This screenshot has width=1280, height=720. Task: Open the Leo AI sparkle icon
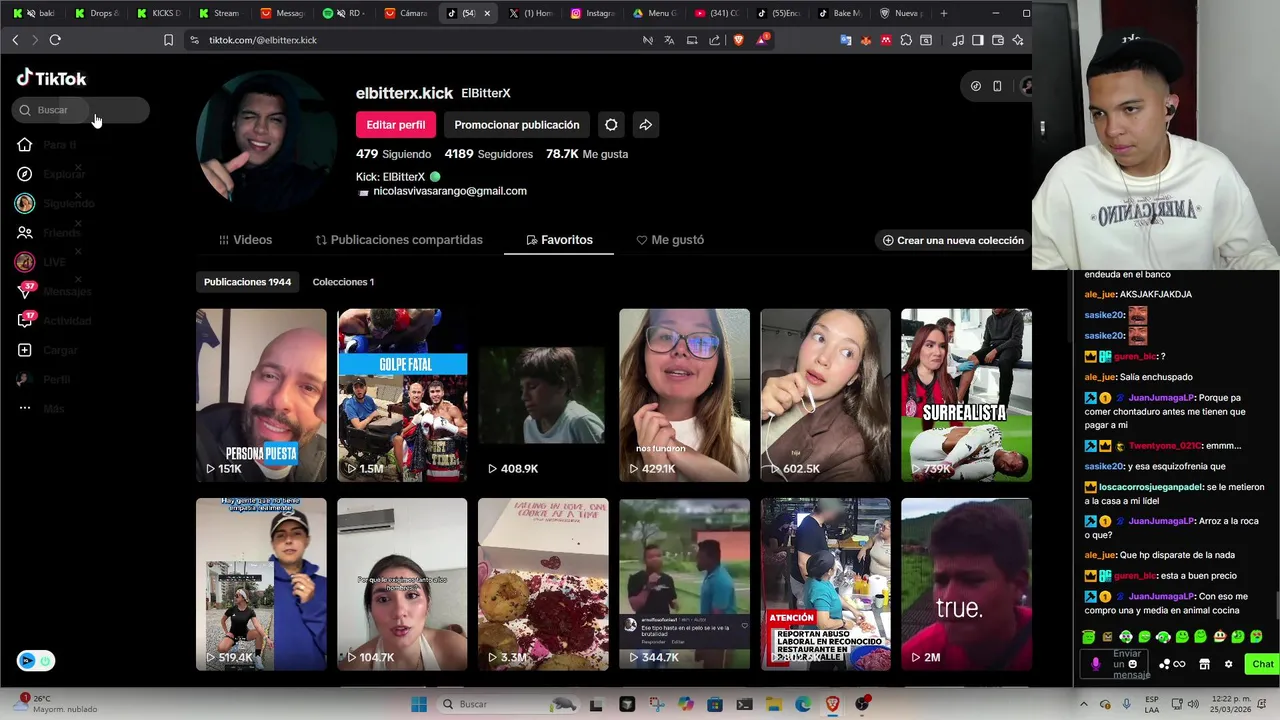[x=1018, y=40]
